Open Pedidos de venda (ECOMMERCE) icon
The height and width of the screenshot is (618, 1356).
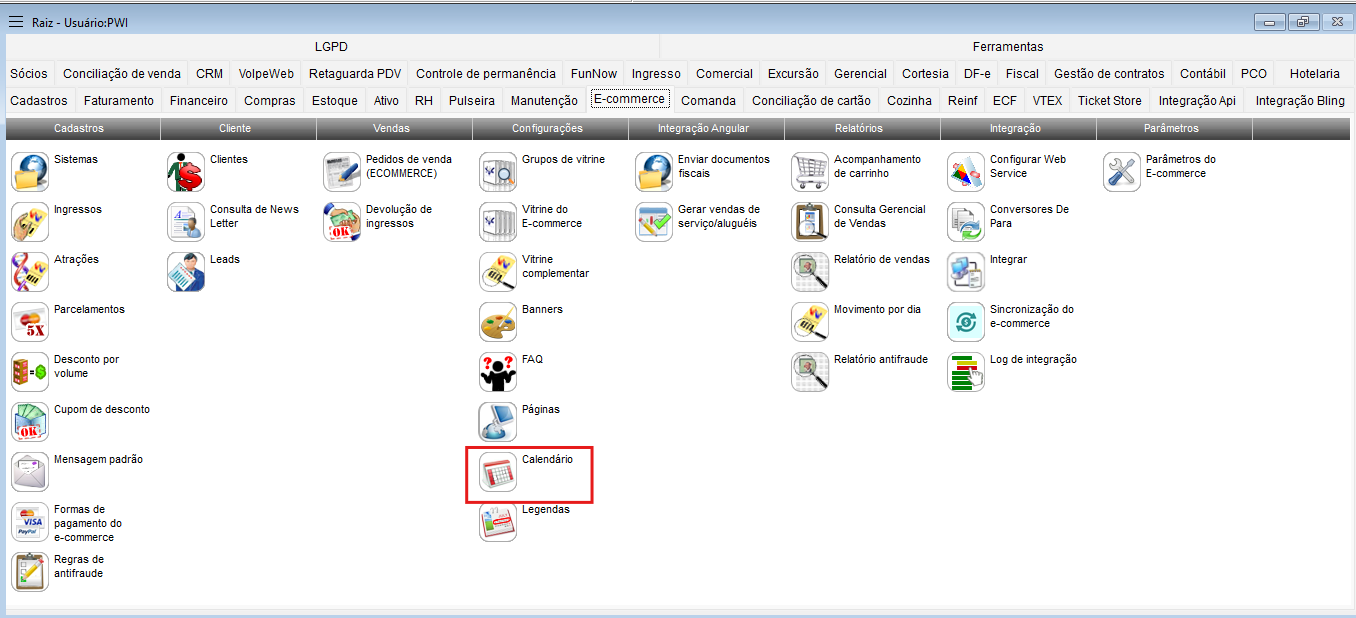342,172
